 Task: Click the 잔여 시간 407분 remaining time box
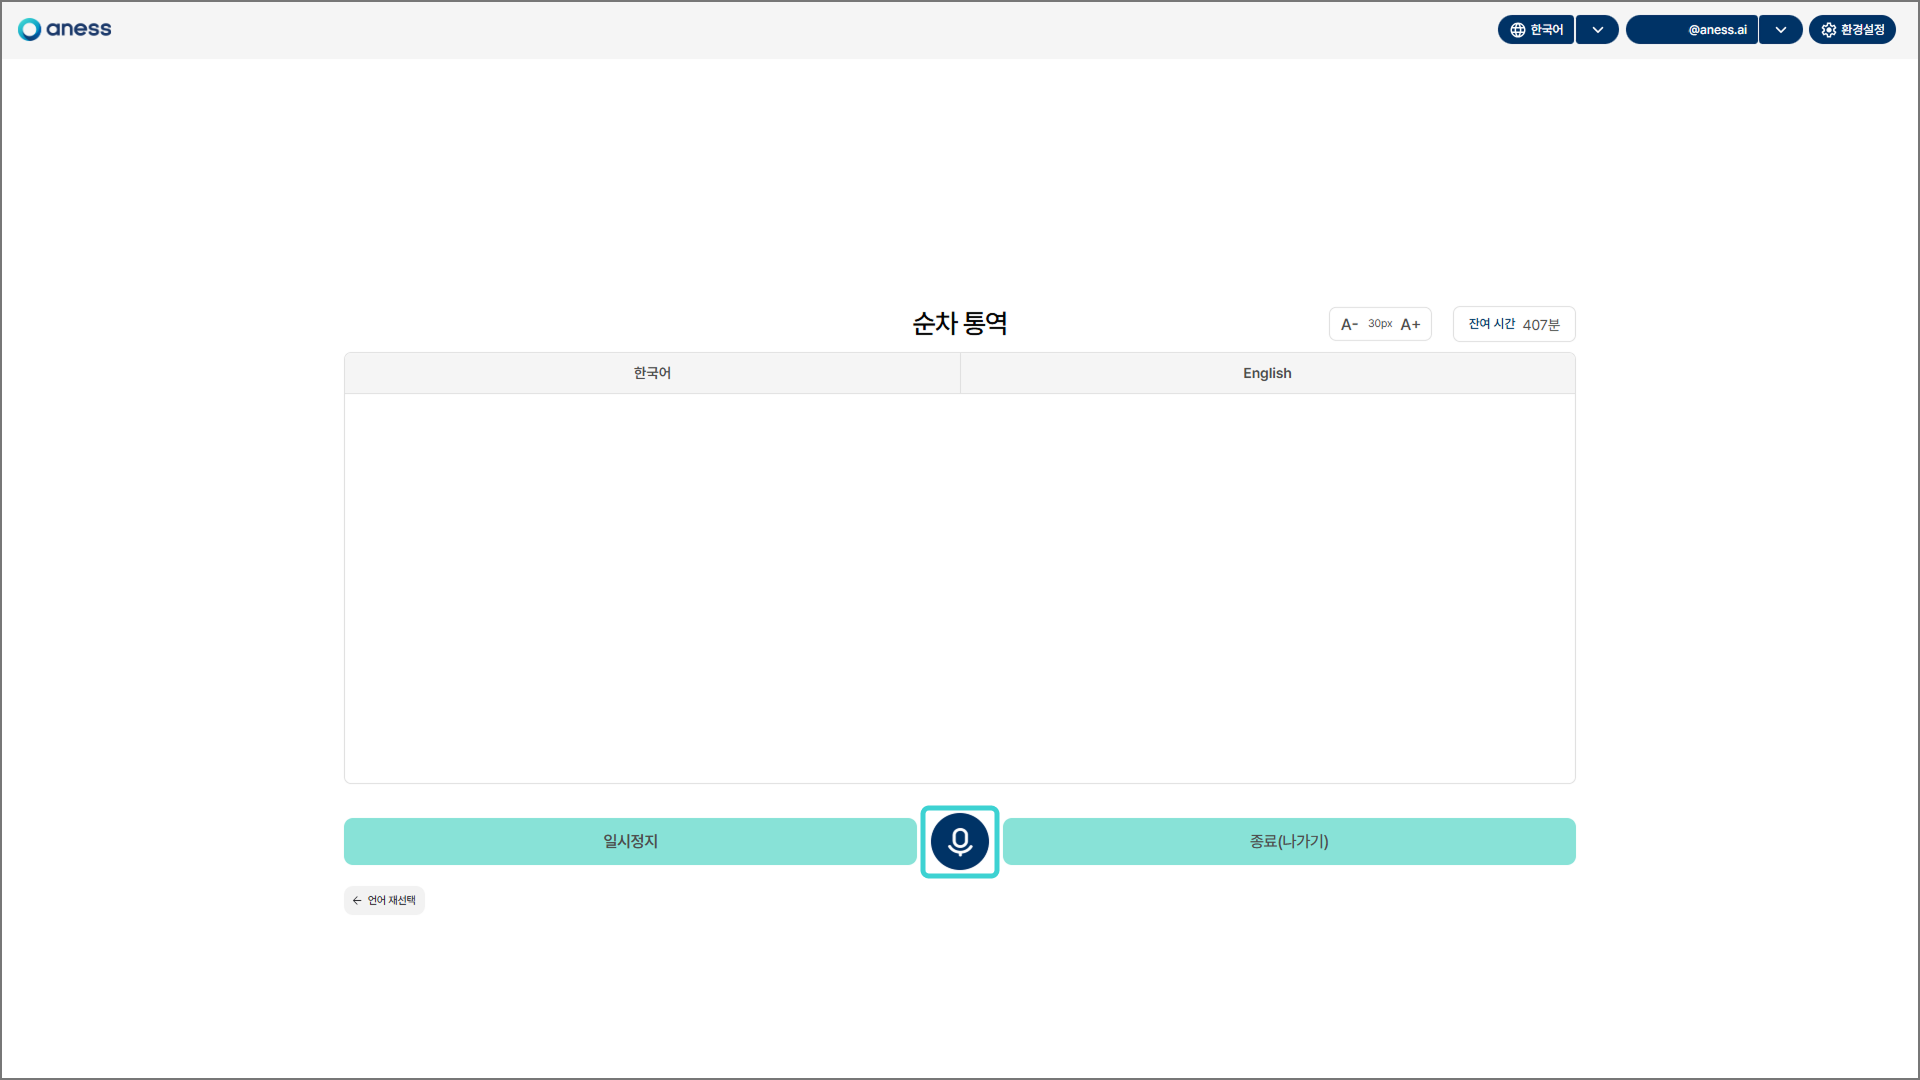(x=1513, y=324)
